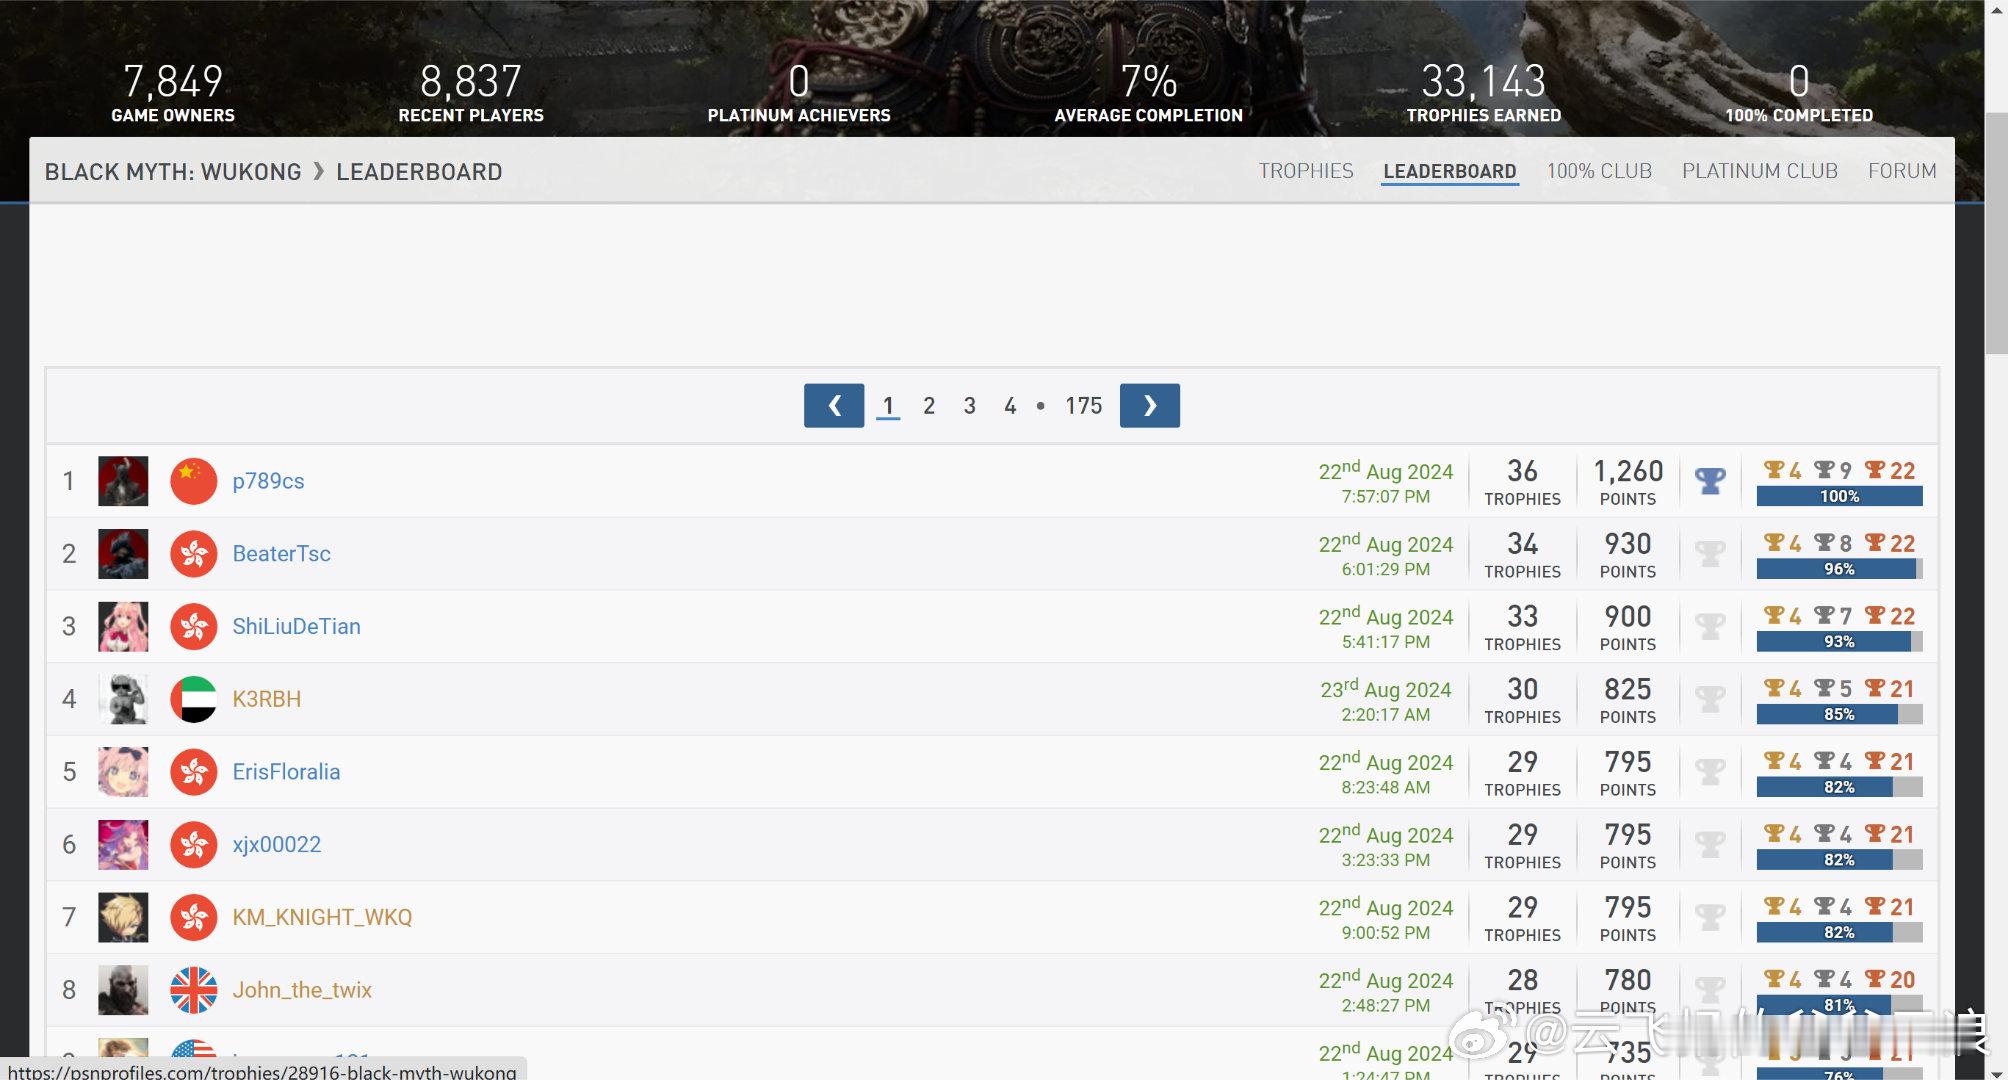Go to next leaderboard page arrow
Viewport: 2008px width, 1080px height.
point(1149,405)
